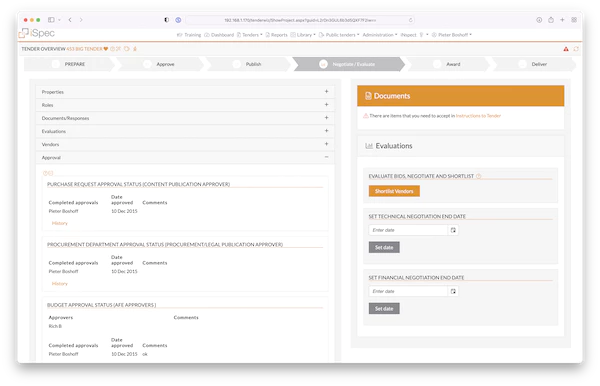
Task: Go back with the browser back arrow
Action: pos(70,20)
